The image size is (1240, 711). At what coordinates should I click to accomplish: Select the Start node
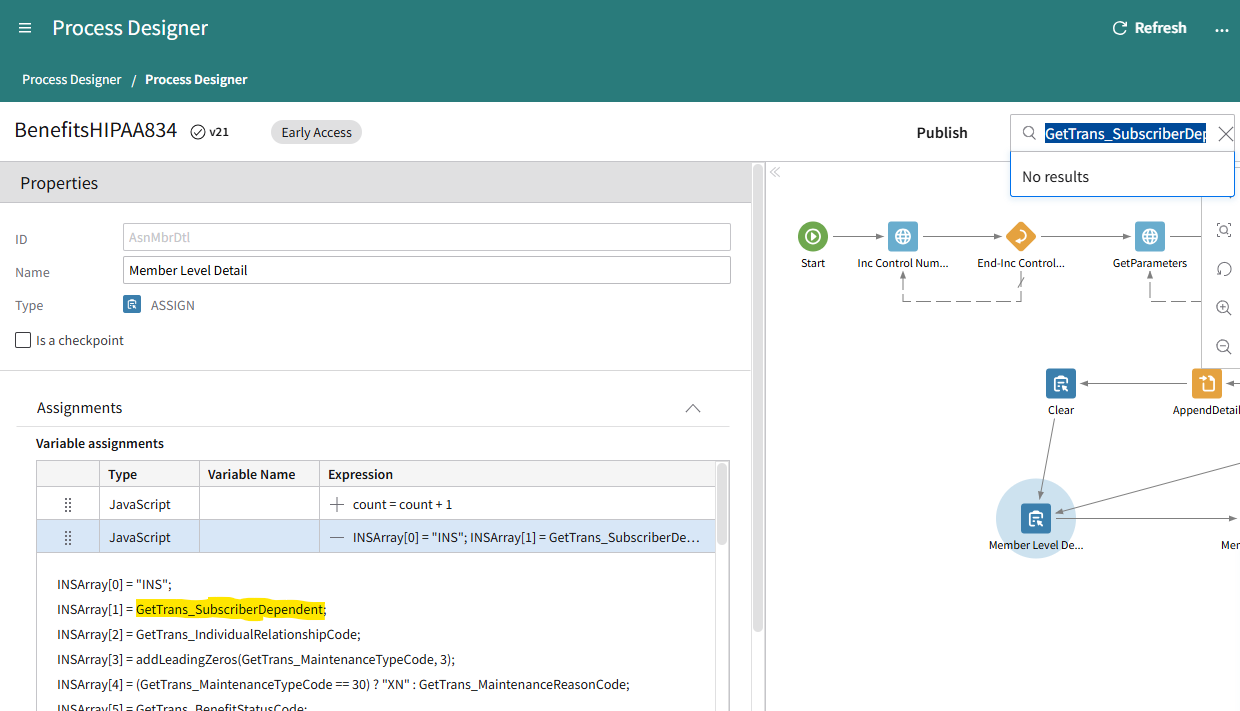point(813,237)
